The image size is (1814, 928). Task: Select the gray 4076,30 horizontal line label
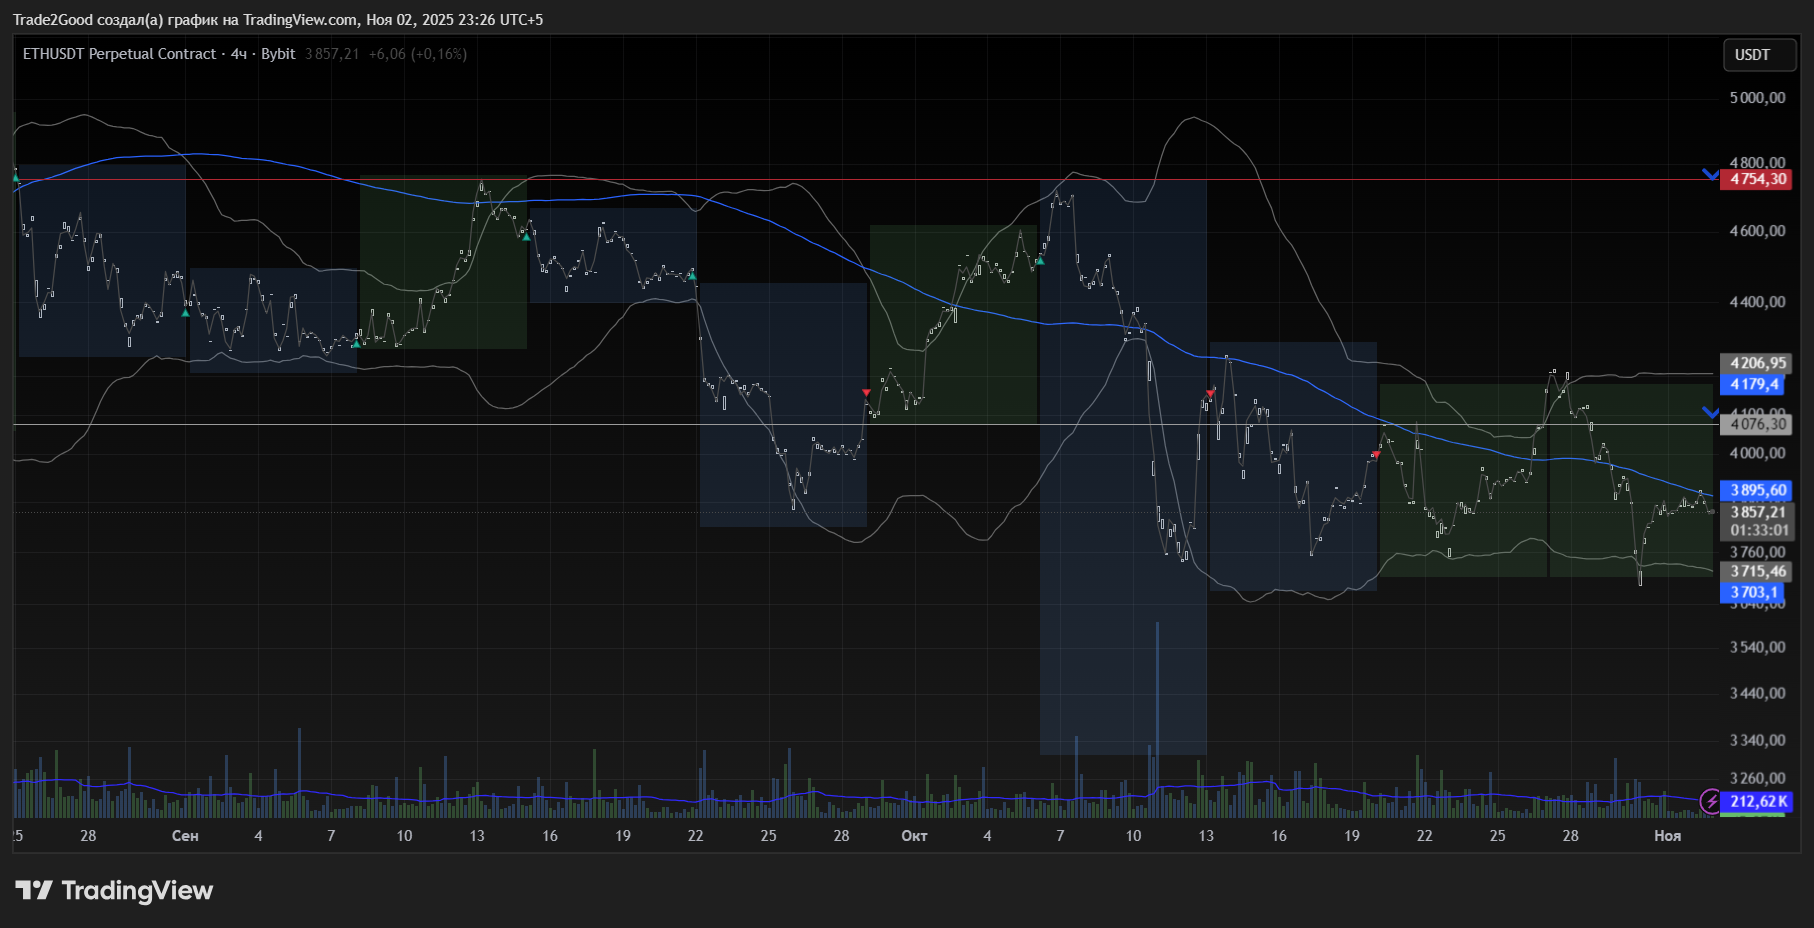(1758, 424)
